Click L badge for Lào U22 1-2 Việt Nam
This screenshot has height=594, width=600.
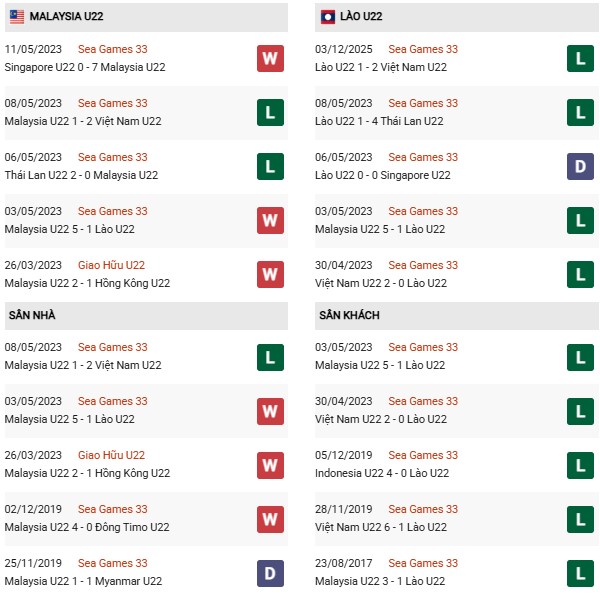point(580,58)
